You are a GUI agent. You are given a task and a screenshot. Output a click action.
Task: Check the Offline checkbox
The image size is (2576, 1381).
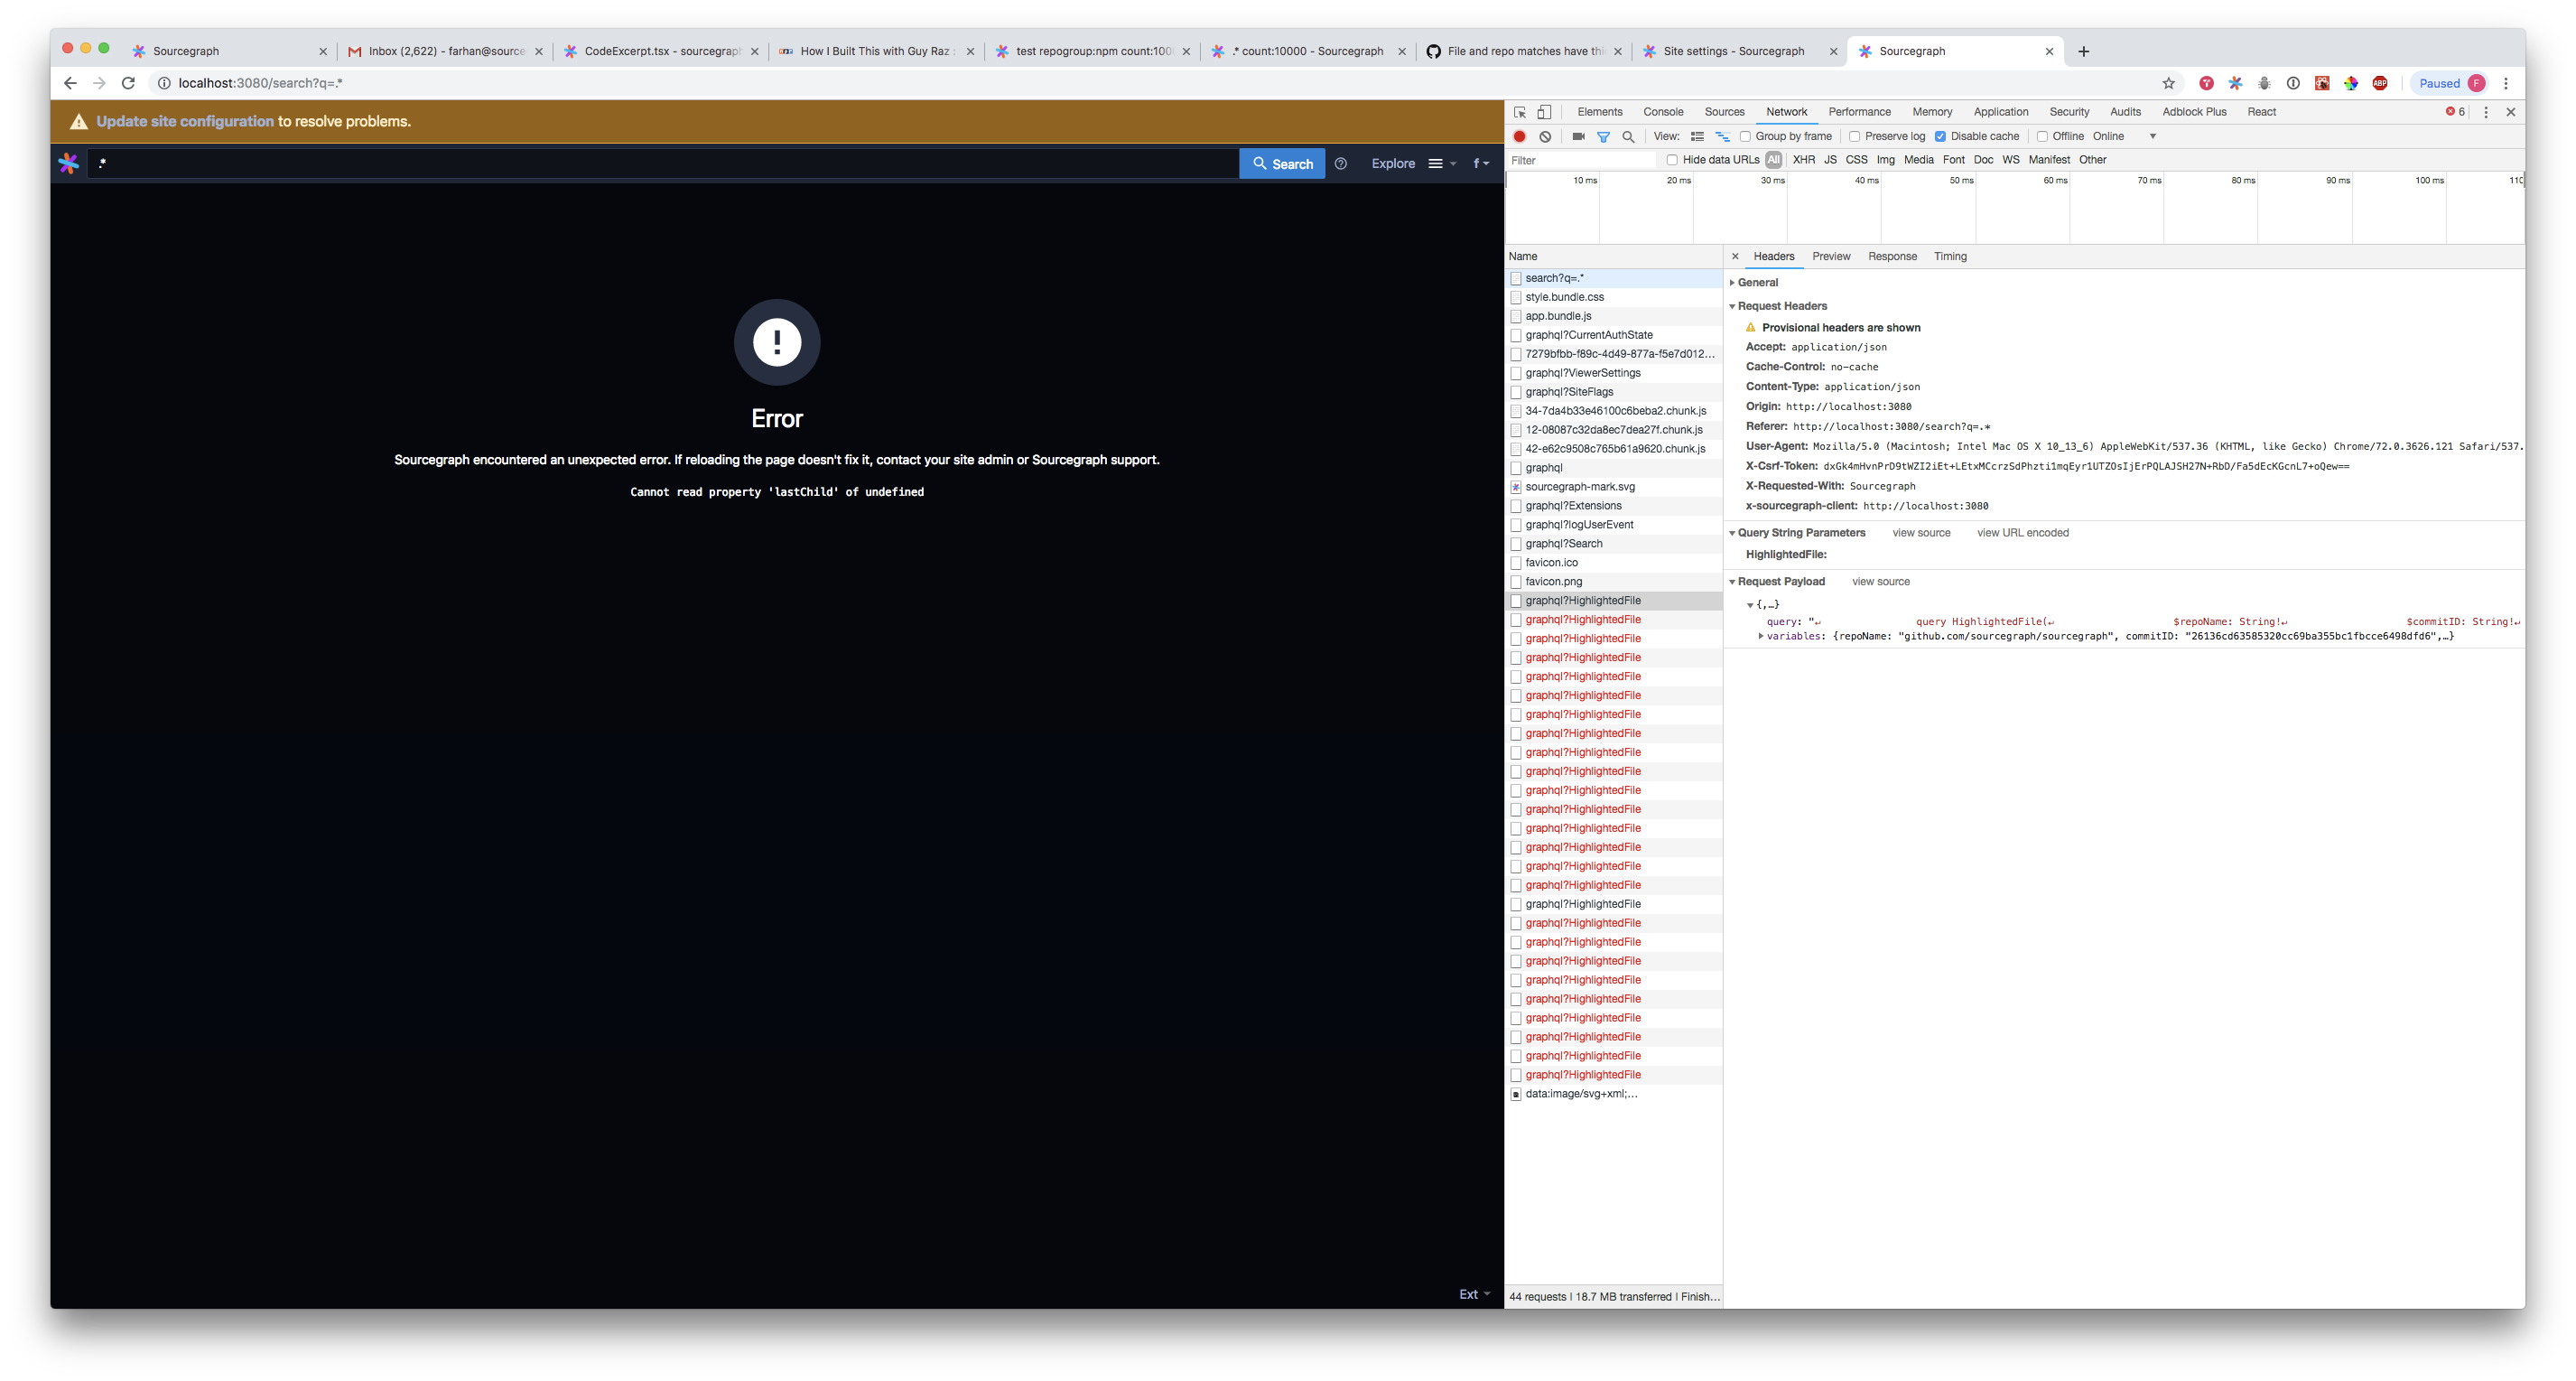pyautogui.click(x=2042, y=136)
